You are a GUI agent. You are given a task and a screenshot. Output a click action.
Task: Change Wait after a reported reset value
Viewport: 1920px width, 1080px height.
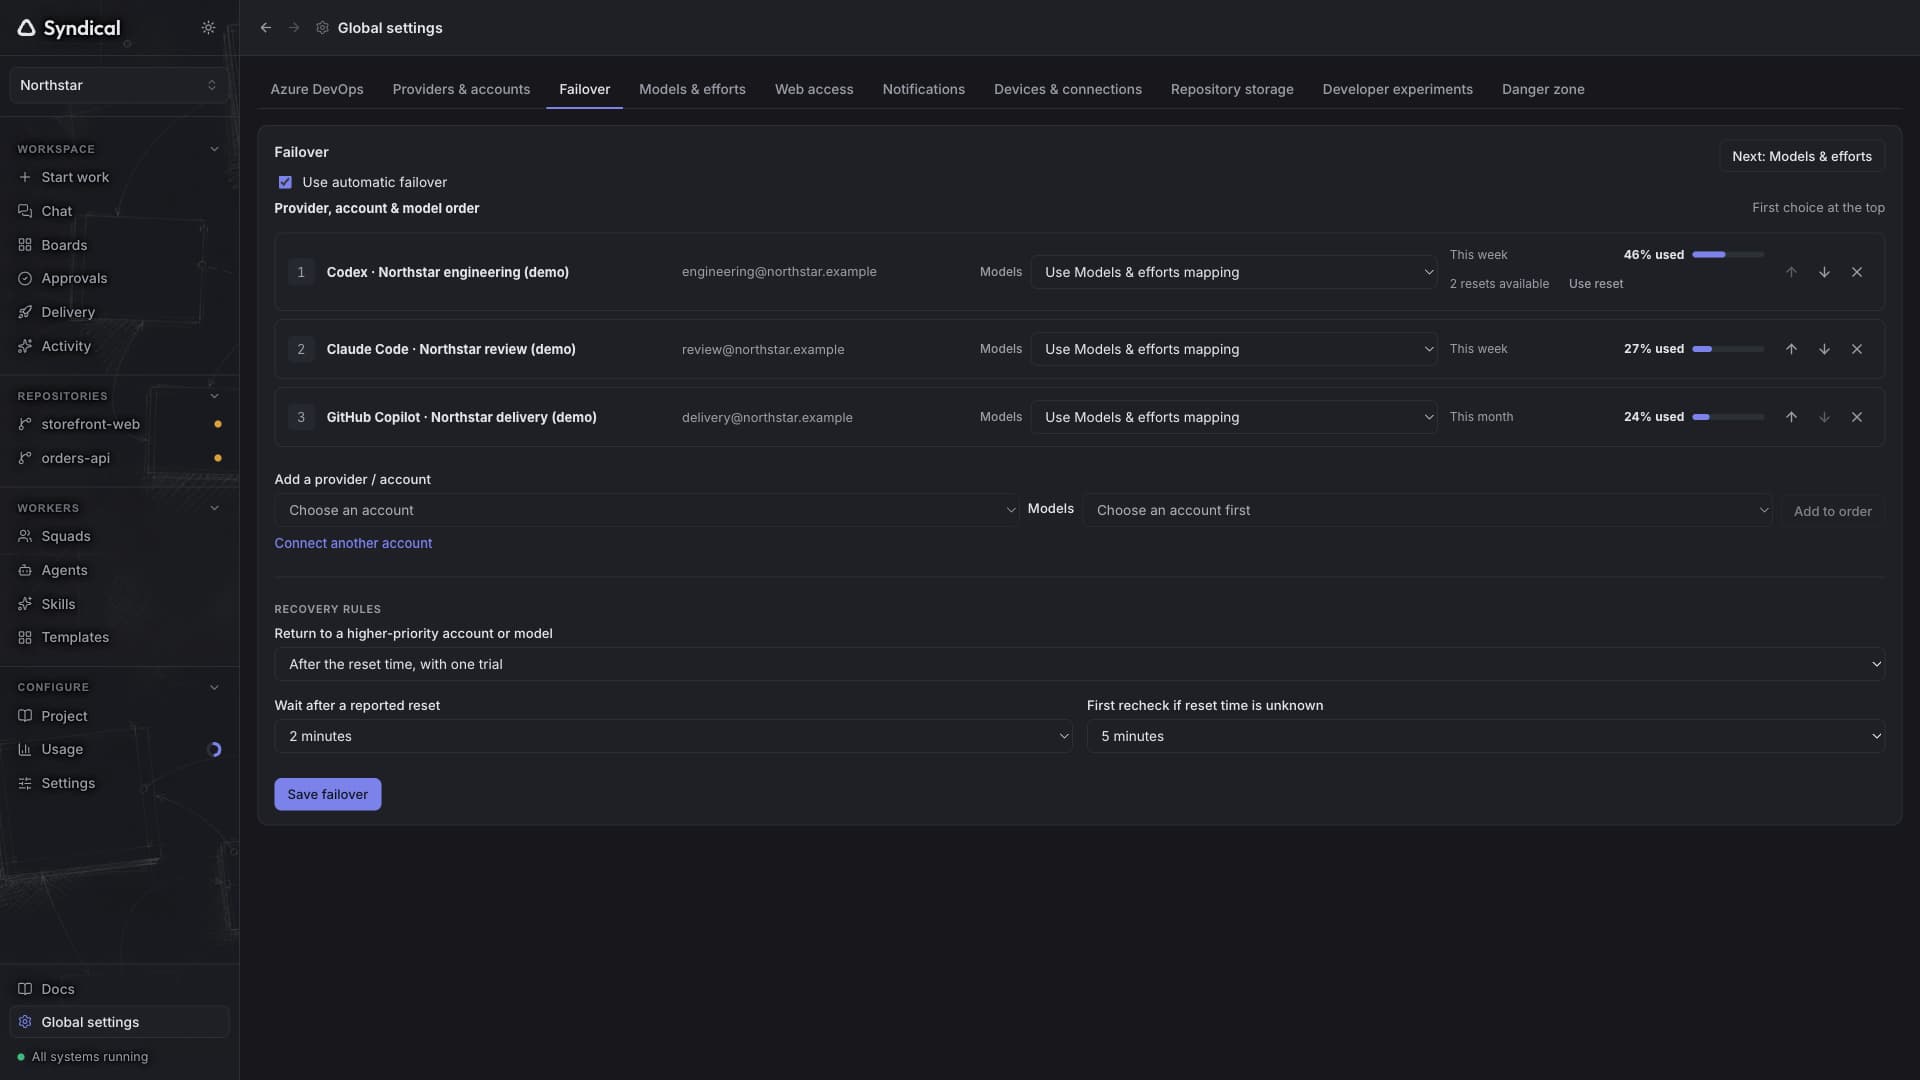pyautogui.click(x=673, y=736)
